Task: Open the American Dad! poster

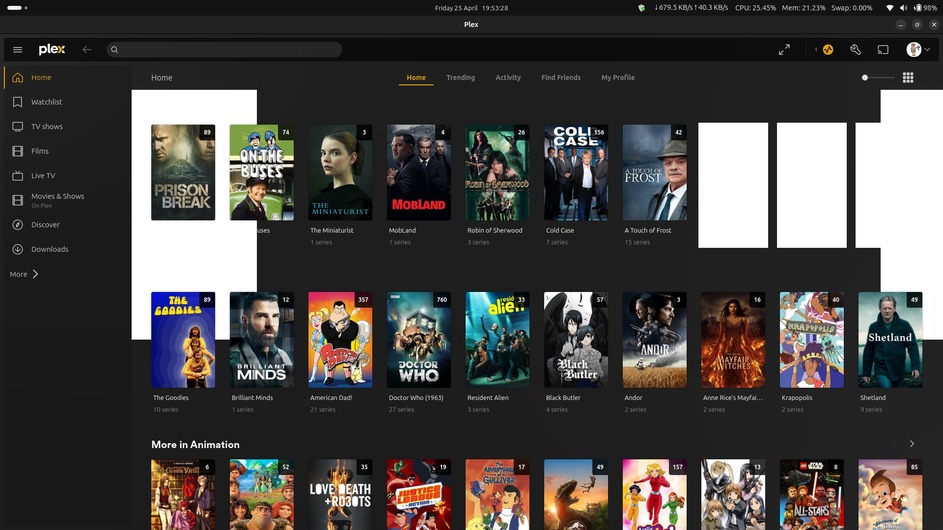Action: tap(340, 340)
